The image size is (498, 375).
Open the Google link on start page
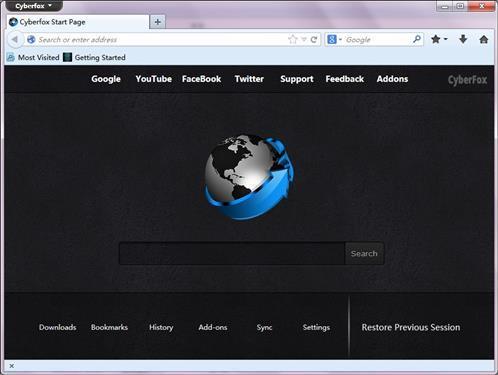[106, 79]
